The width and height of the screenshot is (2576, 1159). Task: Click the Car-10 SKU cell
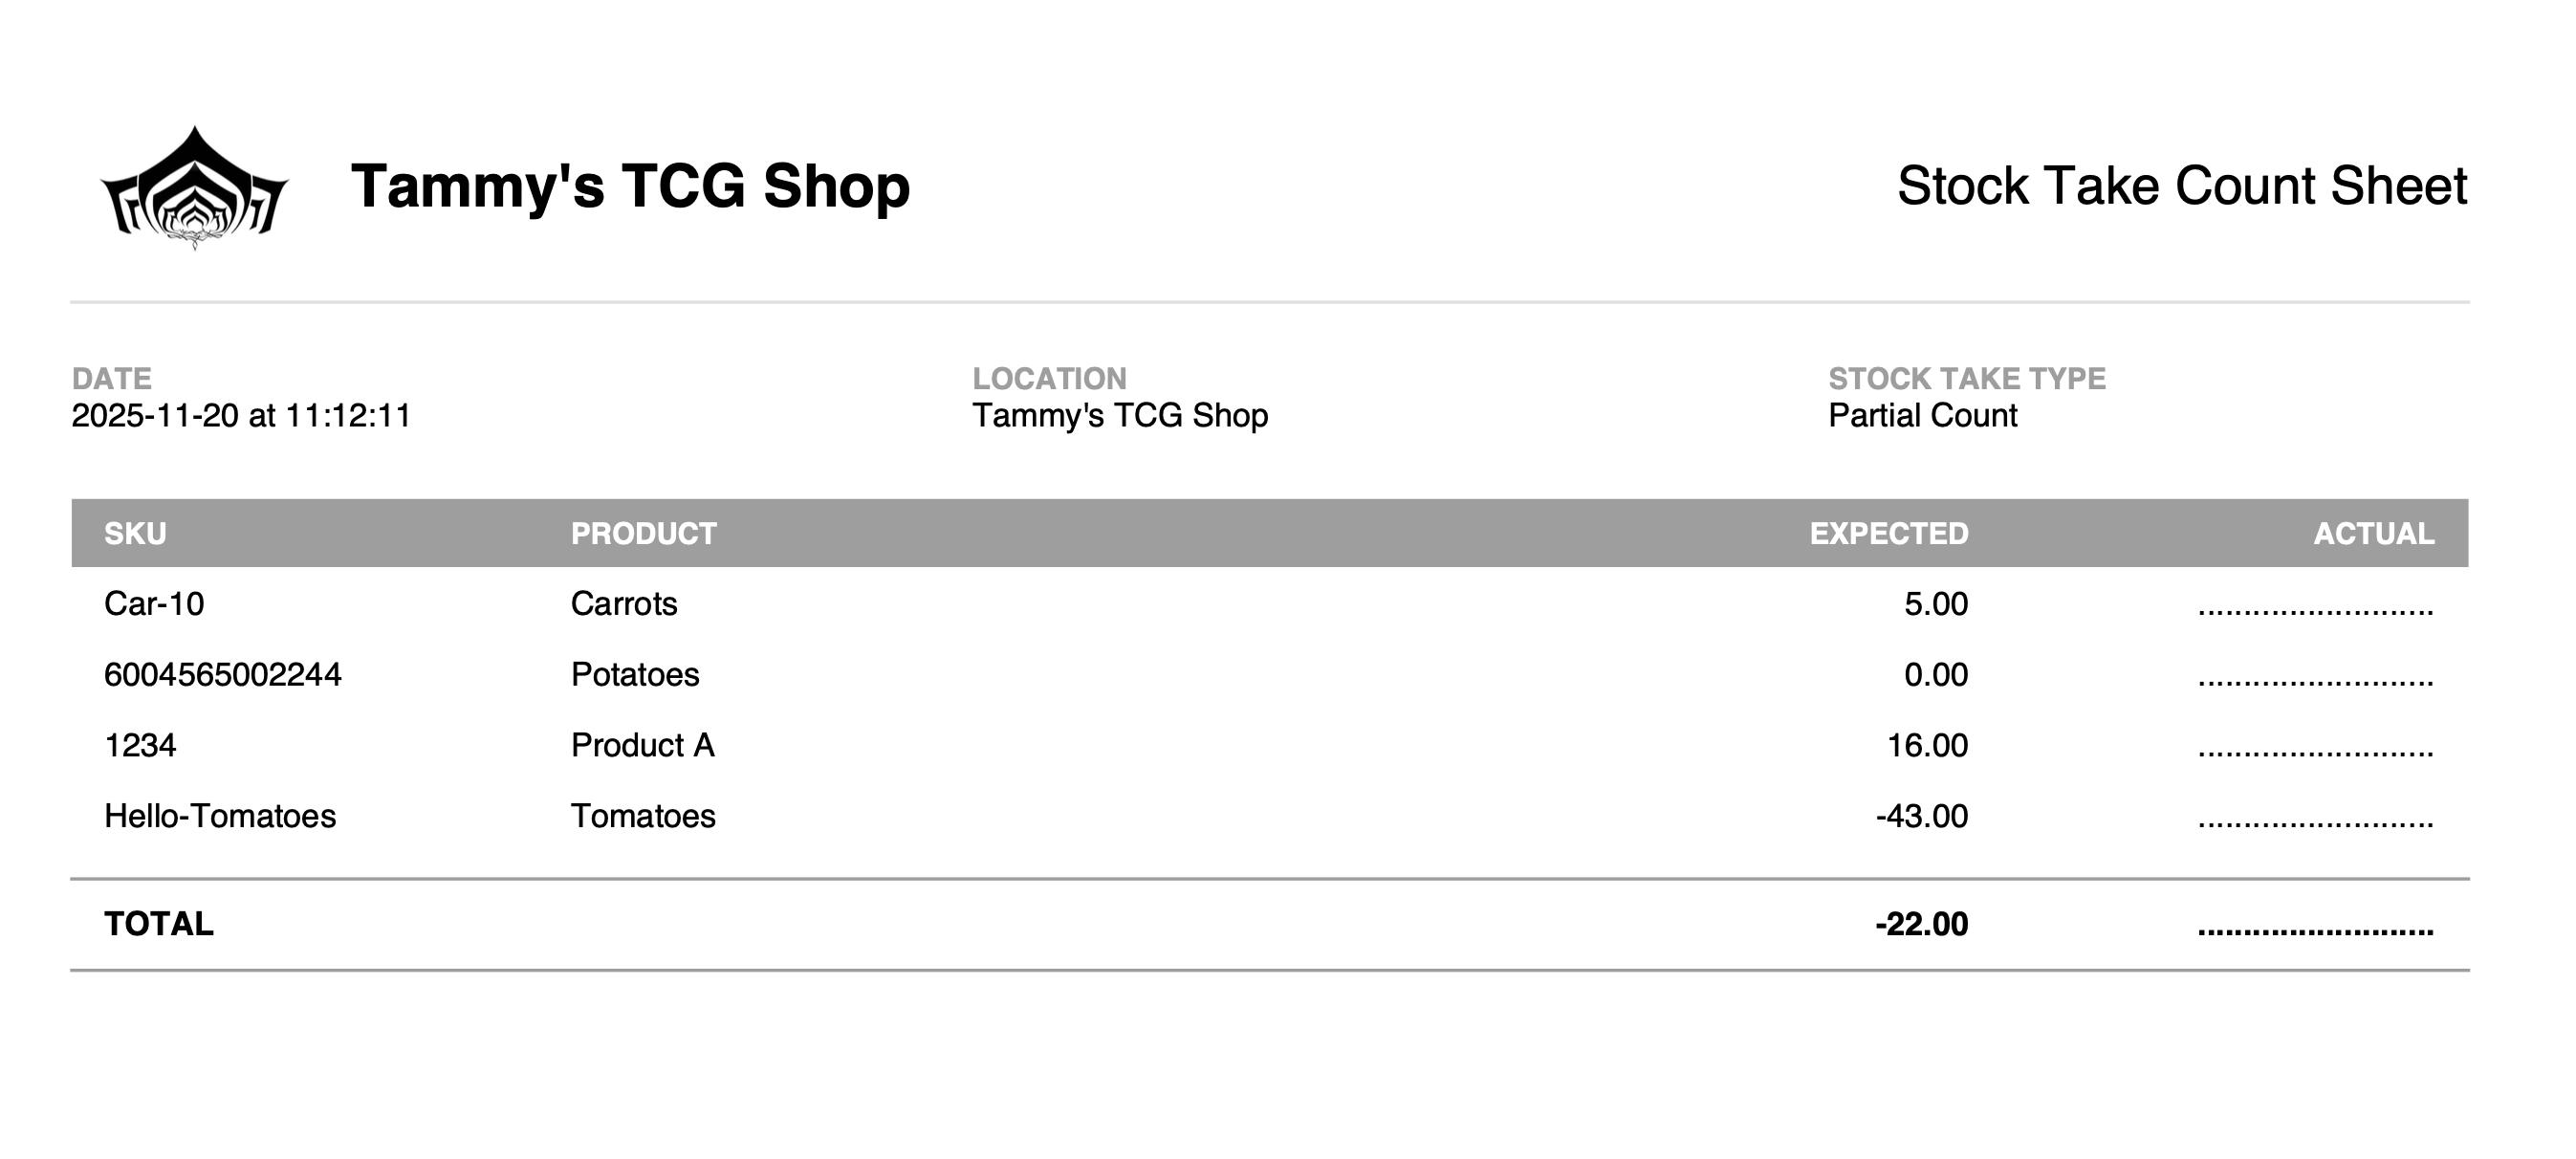[x=154, y=604]
